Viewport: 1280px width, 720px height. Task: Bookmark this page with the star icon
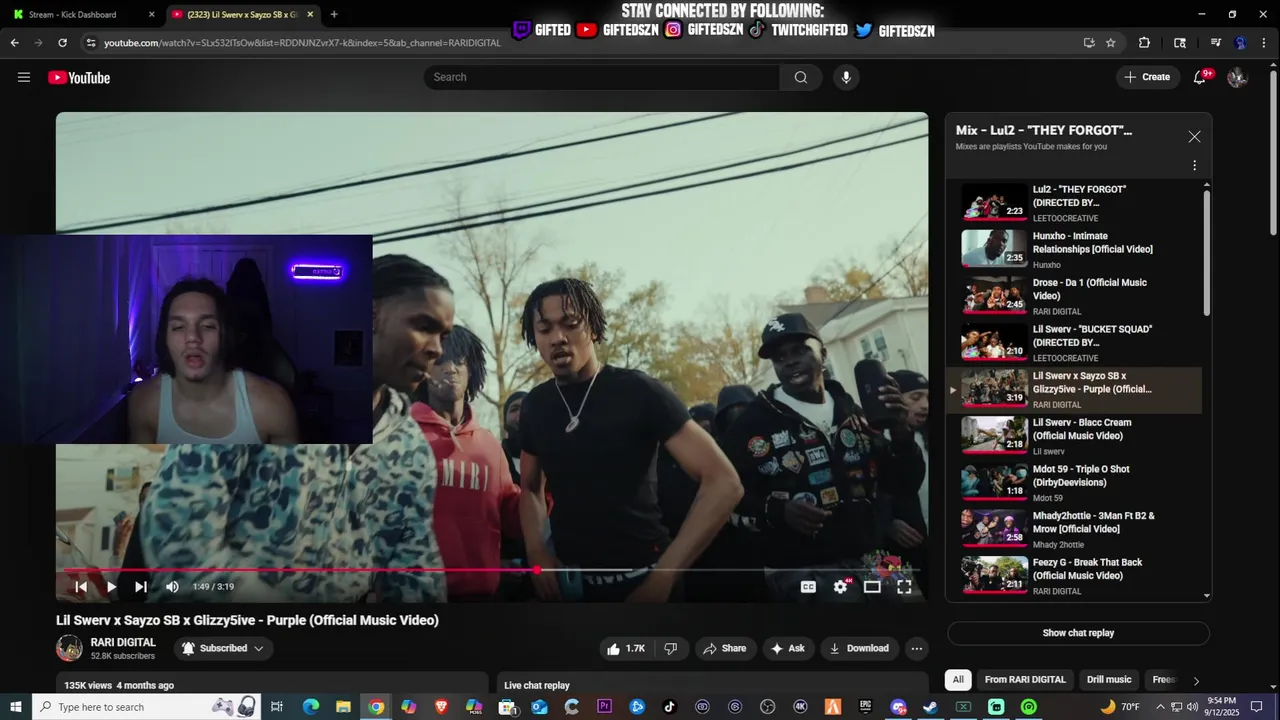(x=1110, y=43)
